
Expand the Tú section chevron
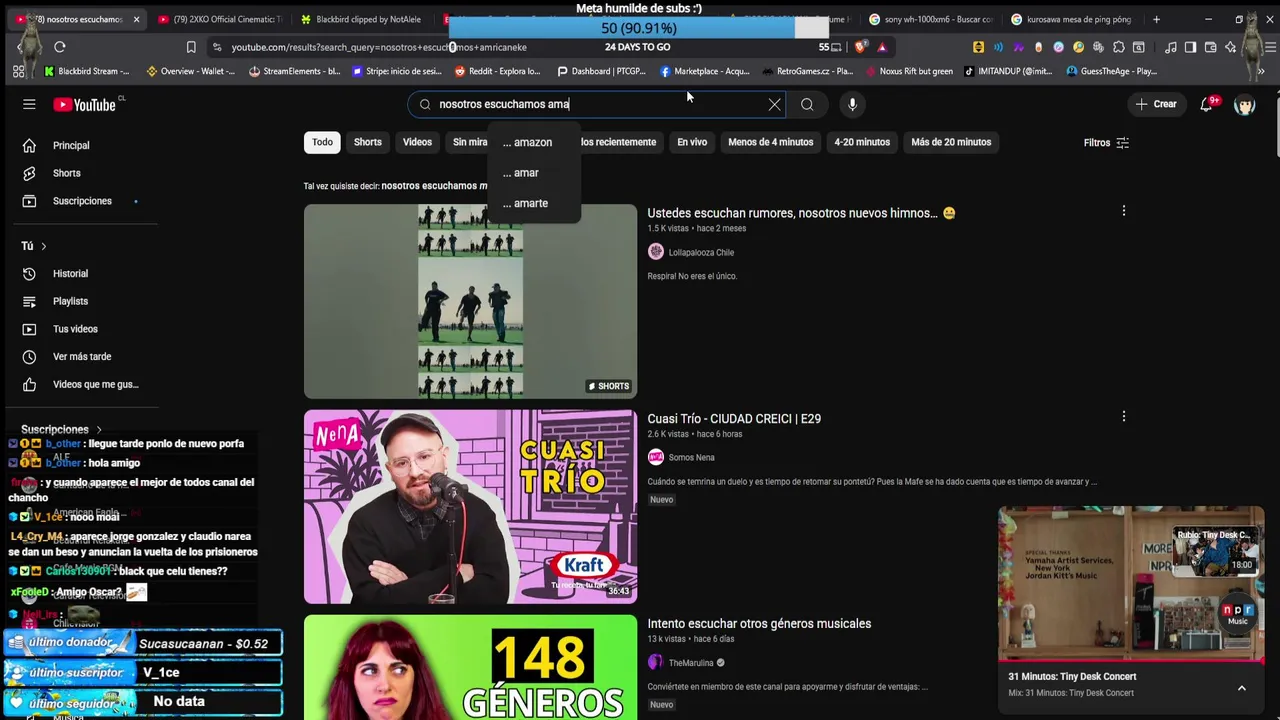tap(43, 246)
